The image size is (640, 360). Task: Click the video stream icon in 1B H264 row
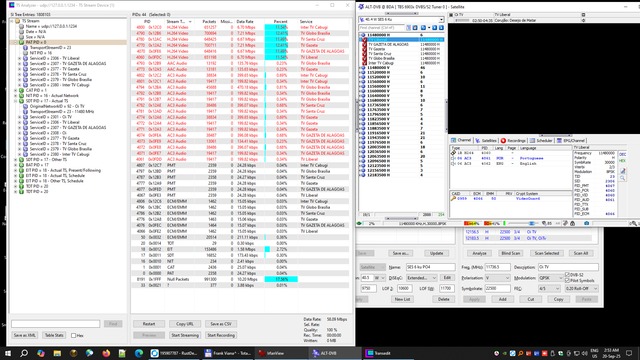pyautogui.click(x=453, y=153)
